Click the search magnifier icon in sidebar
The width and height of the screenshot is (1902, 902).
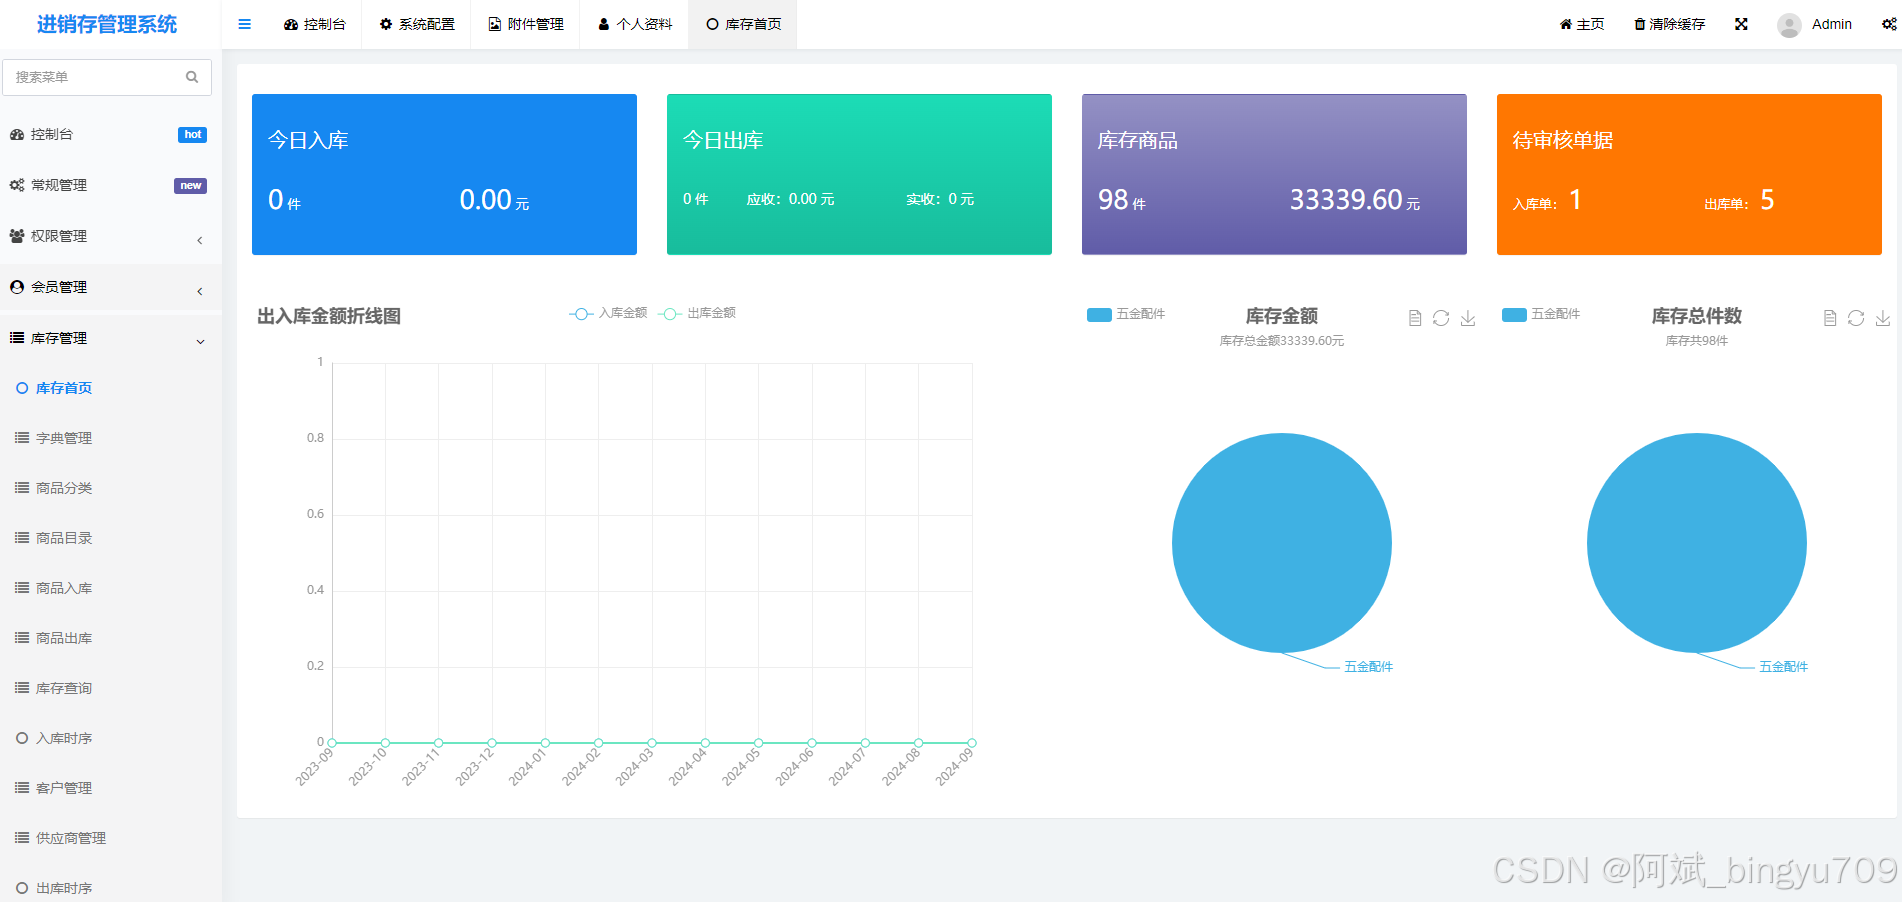click(192, 77)
